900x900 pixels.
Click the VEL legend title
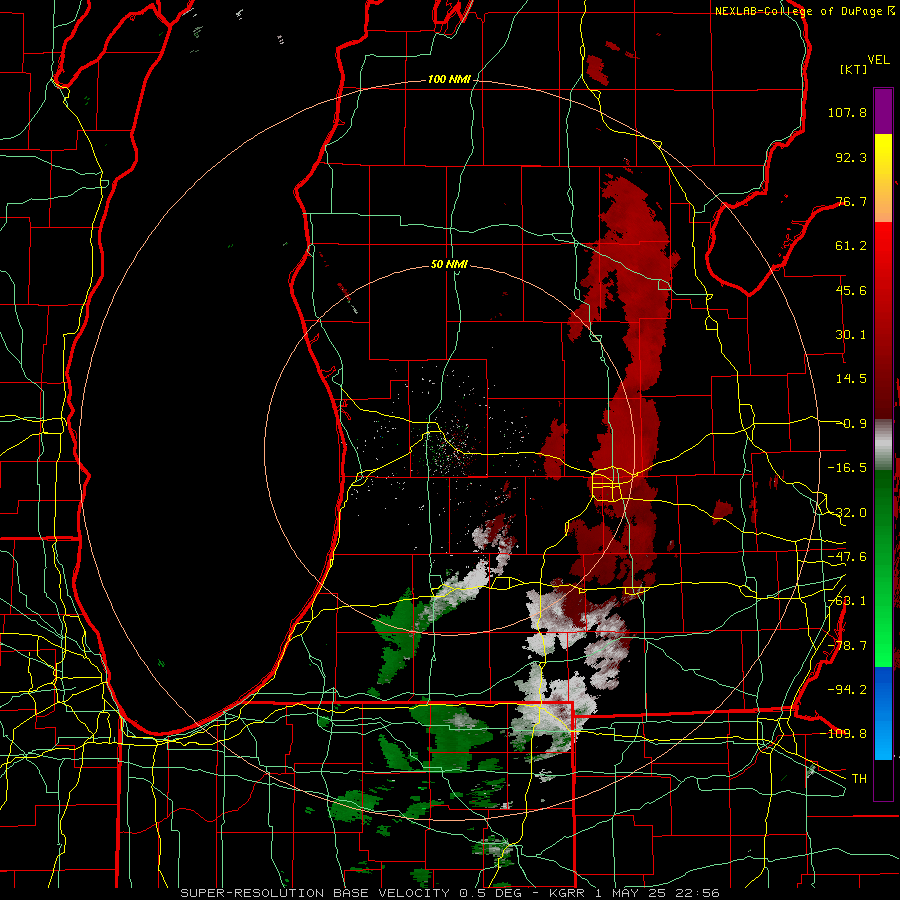[878, 59]
